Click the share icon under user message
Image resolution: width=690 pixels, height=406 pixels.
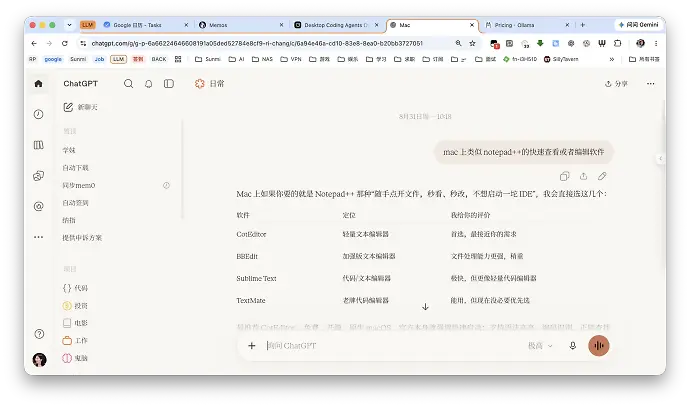(583, 176)
